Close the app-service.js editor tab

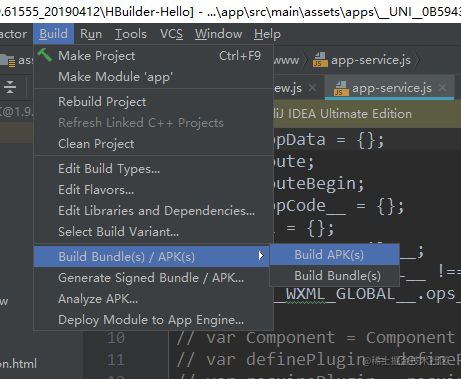click(x=443, y=88)
